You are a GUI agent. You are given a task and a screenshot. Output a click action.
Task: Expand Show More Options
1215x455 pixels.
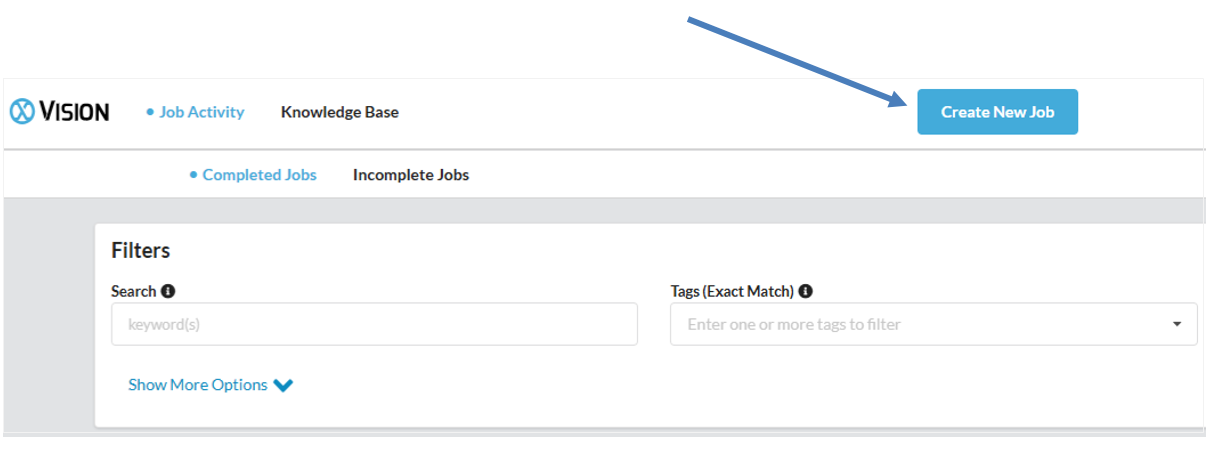(x=210, y=385)
